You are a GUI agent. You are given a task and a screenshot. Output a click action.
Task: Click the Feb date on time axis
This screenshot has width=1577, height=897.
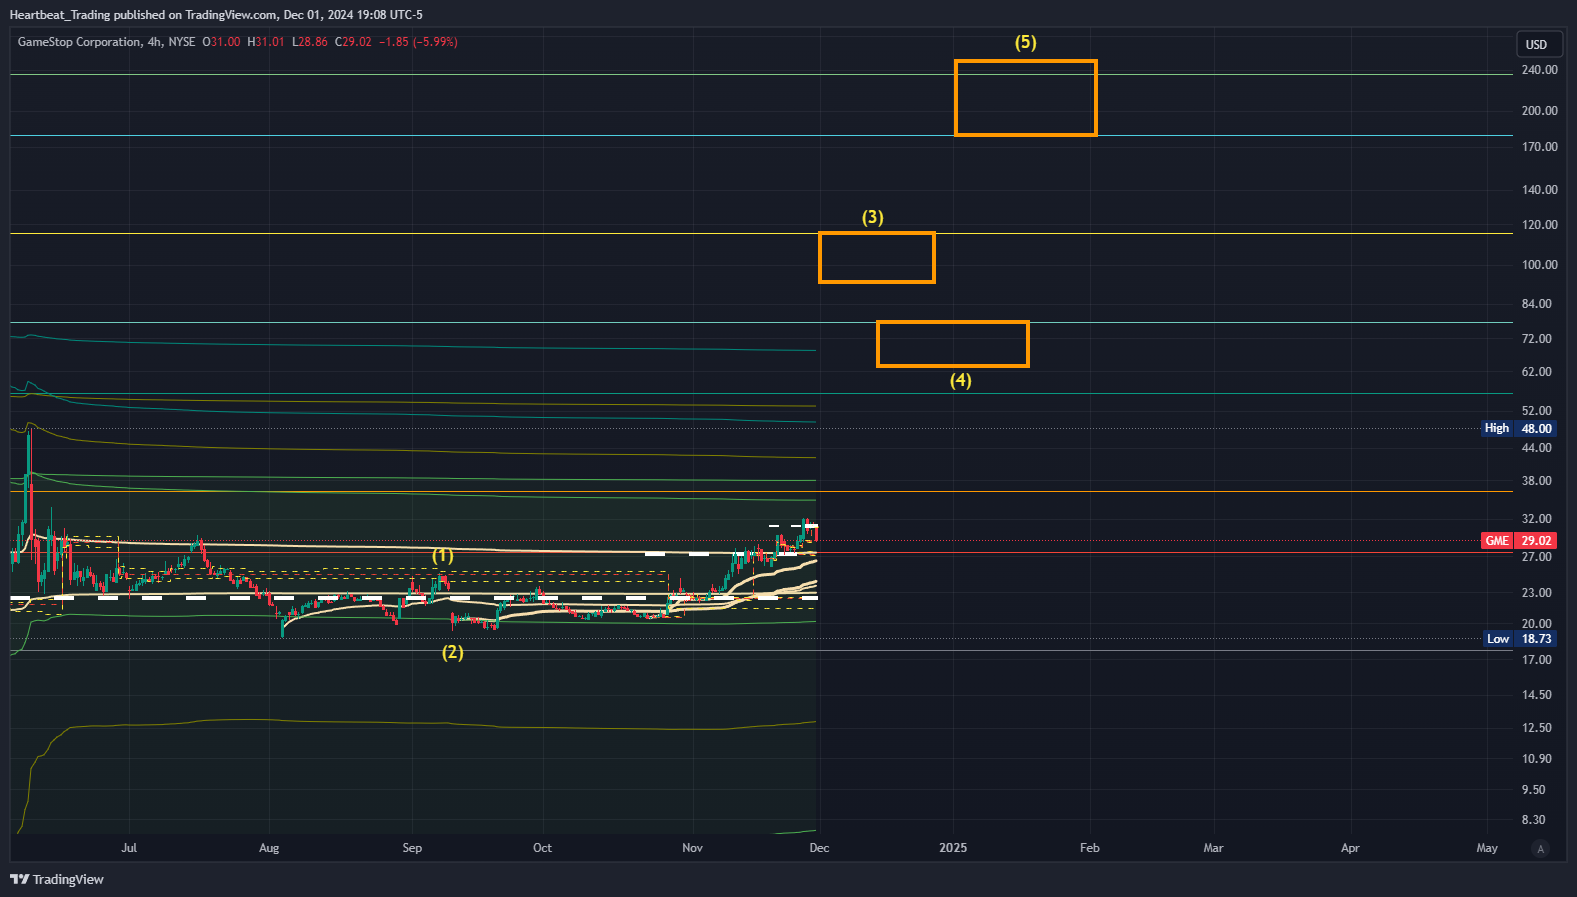1090,848
